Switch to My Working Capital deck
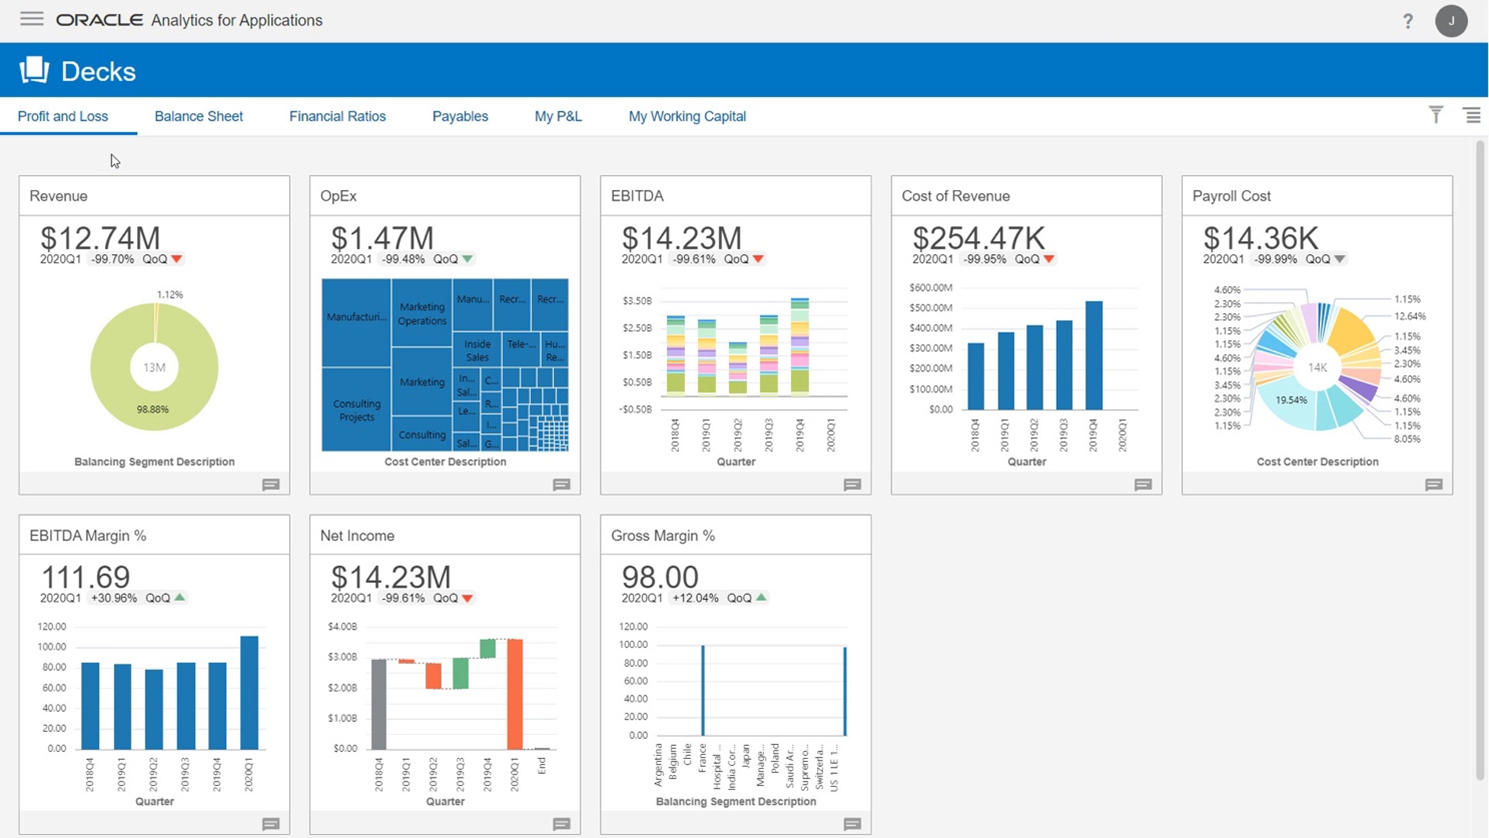The height and width of the screenshot is (838, 1489). click(686, 116)
